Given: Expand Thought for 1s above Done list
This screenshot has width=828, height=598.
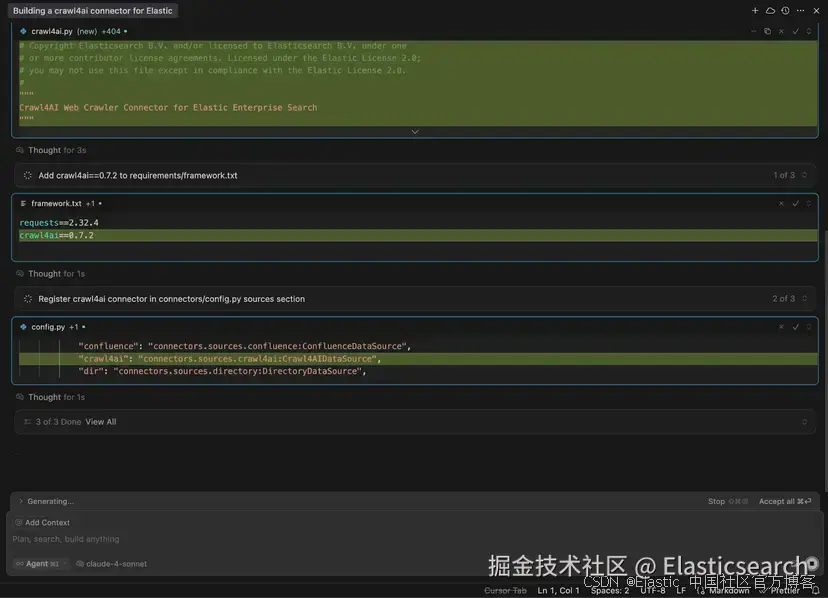Looking at the screenshot, I should click(x=56, y=397).
